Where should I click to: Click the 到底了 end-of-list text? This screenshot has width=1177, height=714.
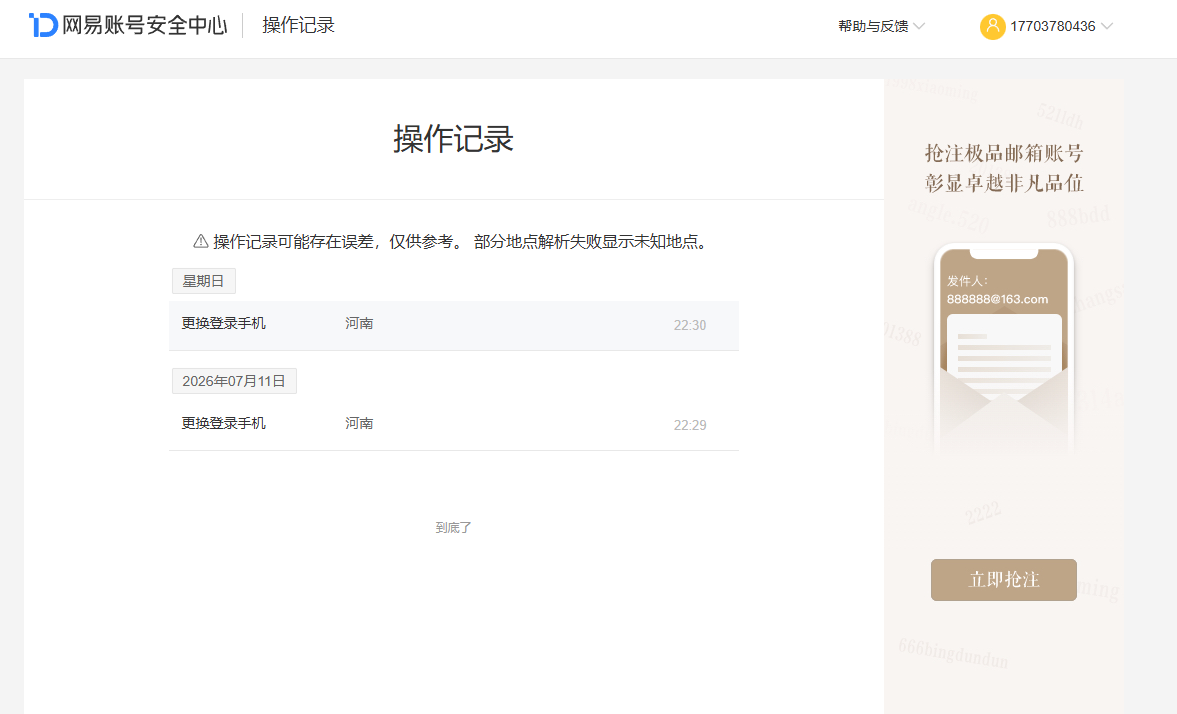(x=453, y=528)
